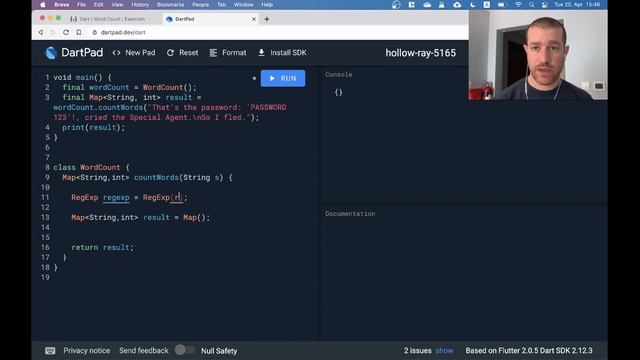
Task: Click 'class WordCount' on line 8
Action: (87, 167)
